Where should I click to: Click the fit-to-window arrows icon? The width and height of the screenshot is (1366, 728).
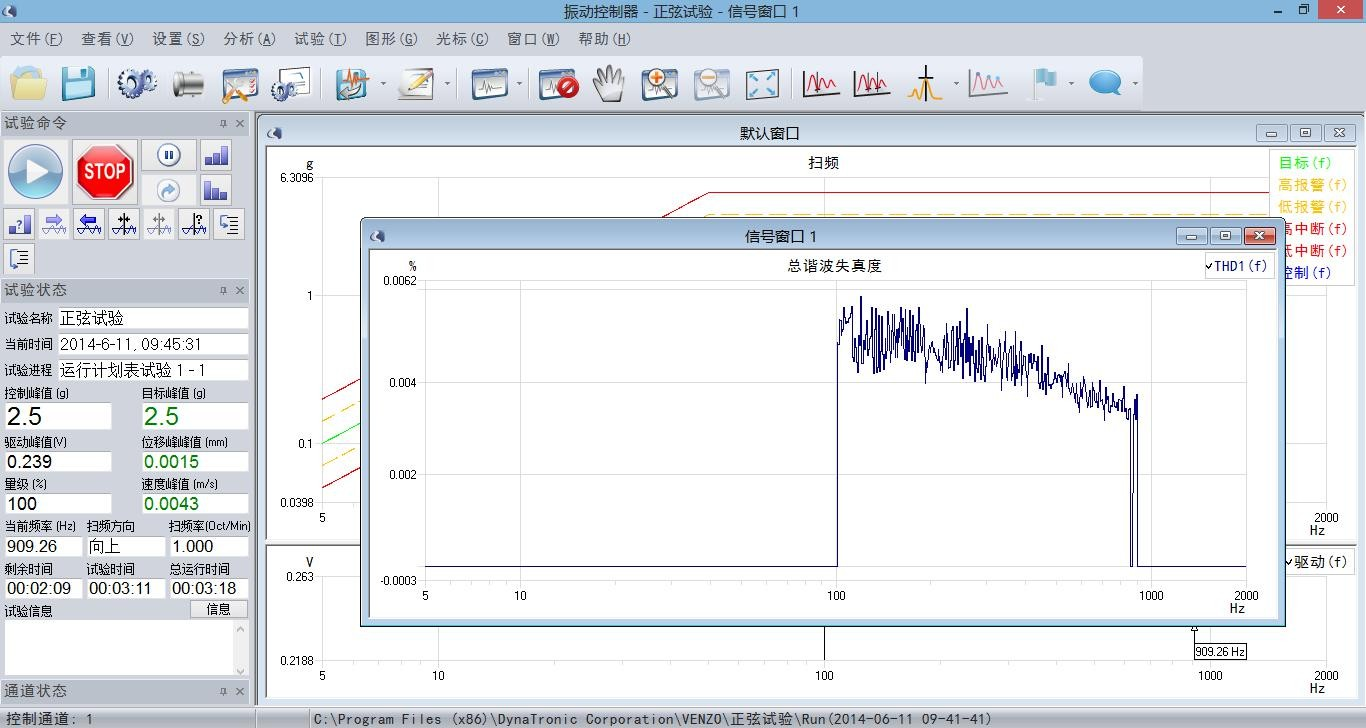(x=762, y=84)
